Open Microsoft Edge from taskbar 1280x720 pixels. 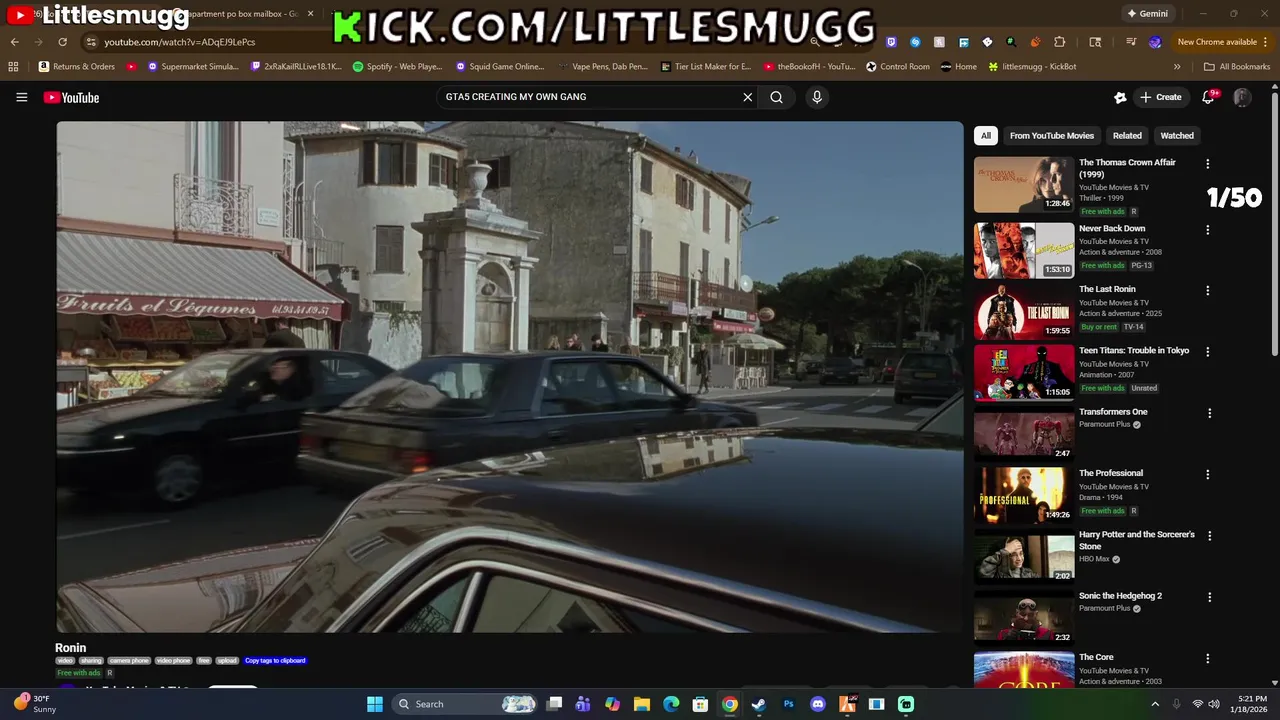[671, 704]
